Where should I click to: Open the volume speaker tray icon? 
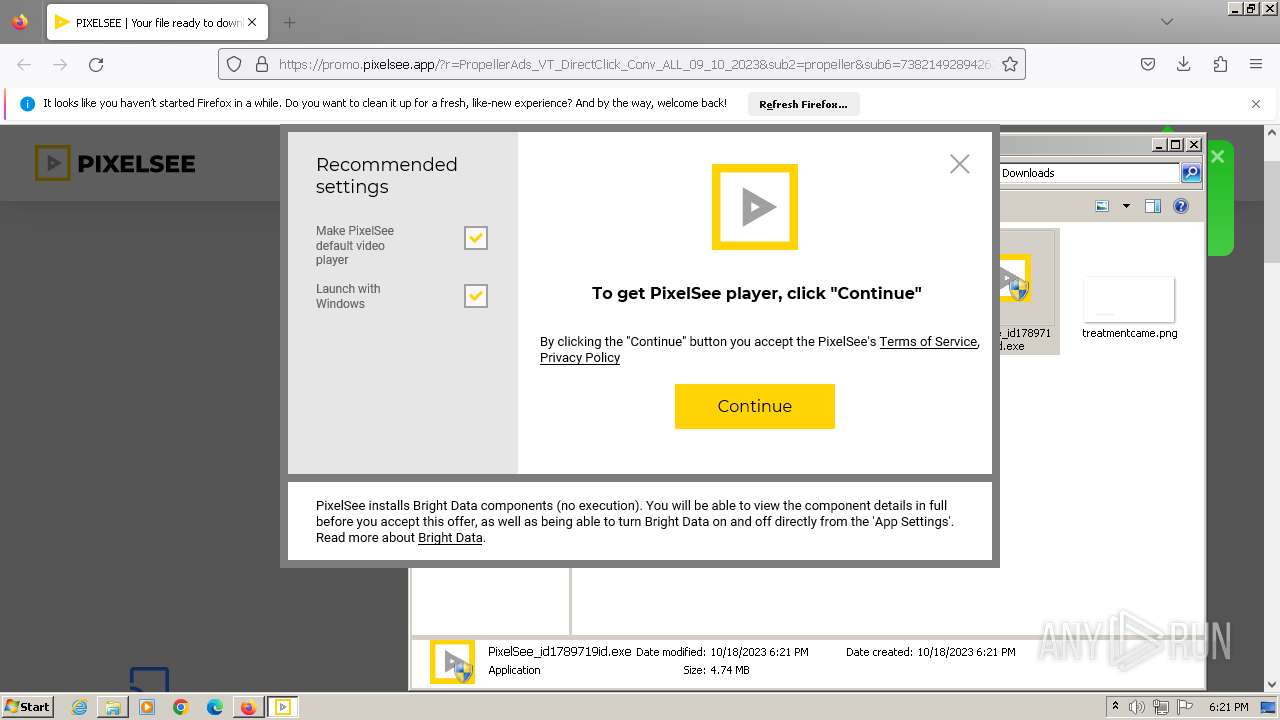point(1137,707)
